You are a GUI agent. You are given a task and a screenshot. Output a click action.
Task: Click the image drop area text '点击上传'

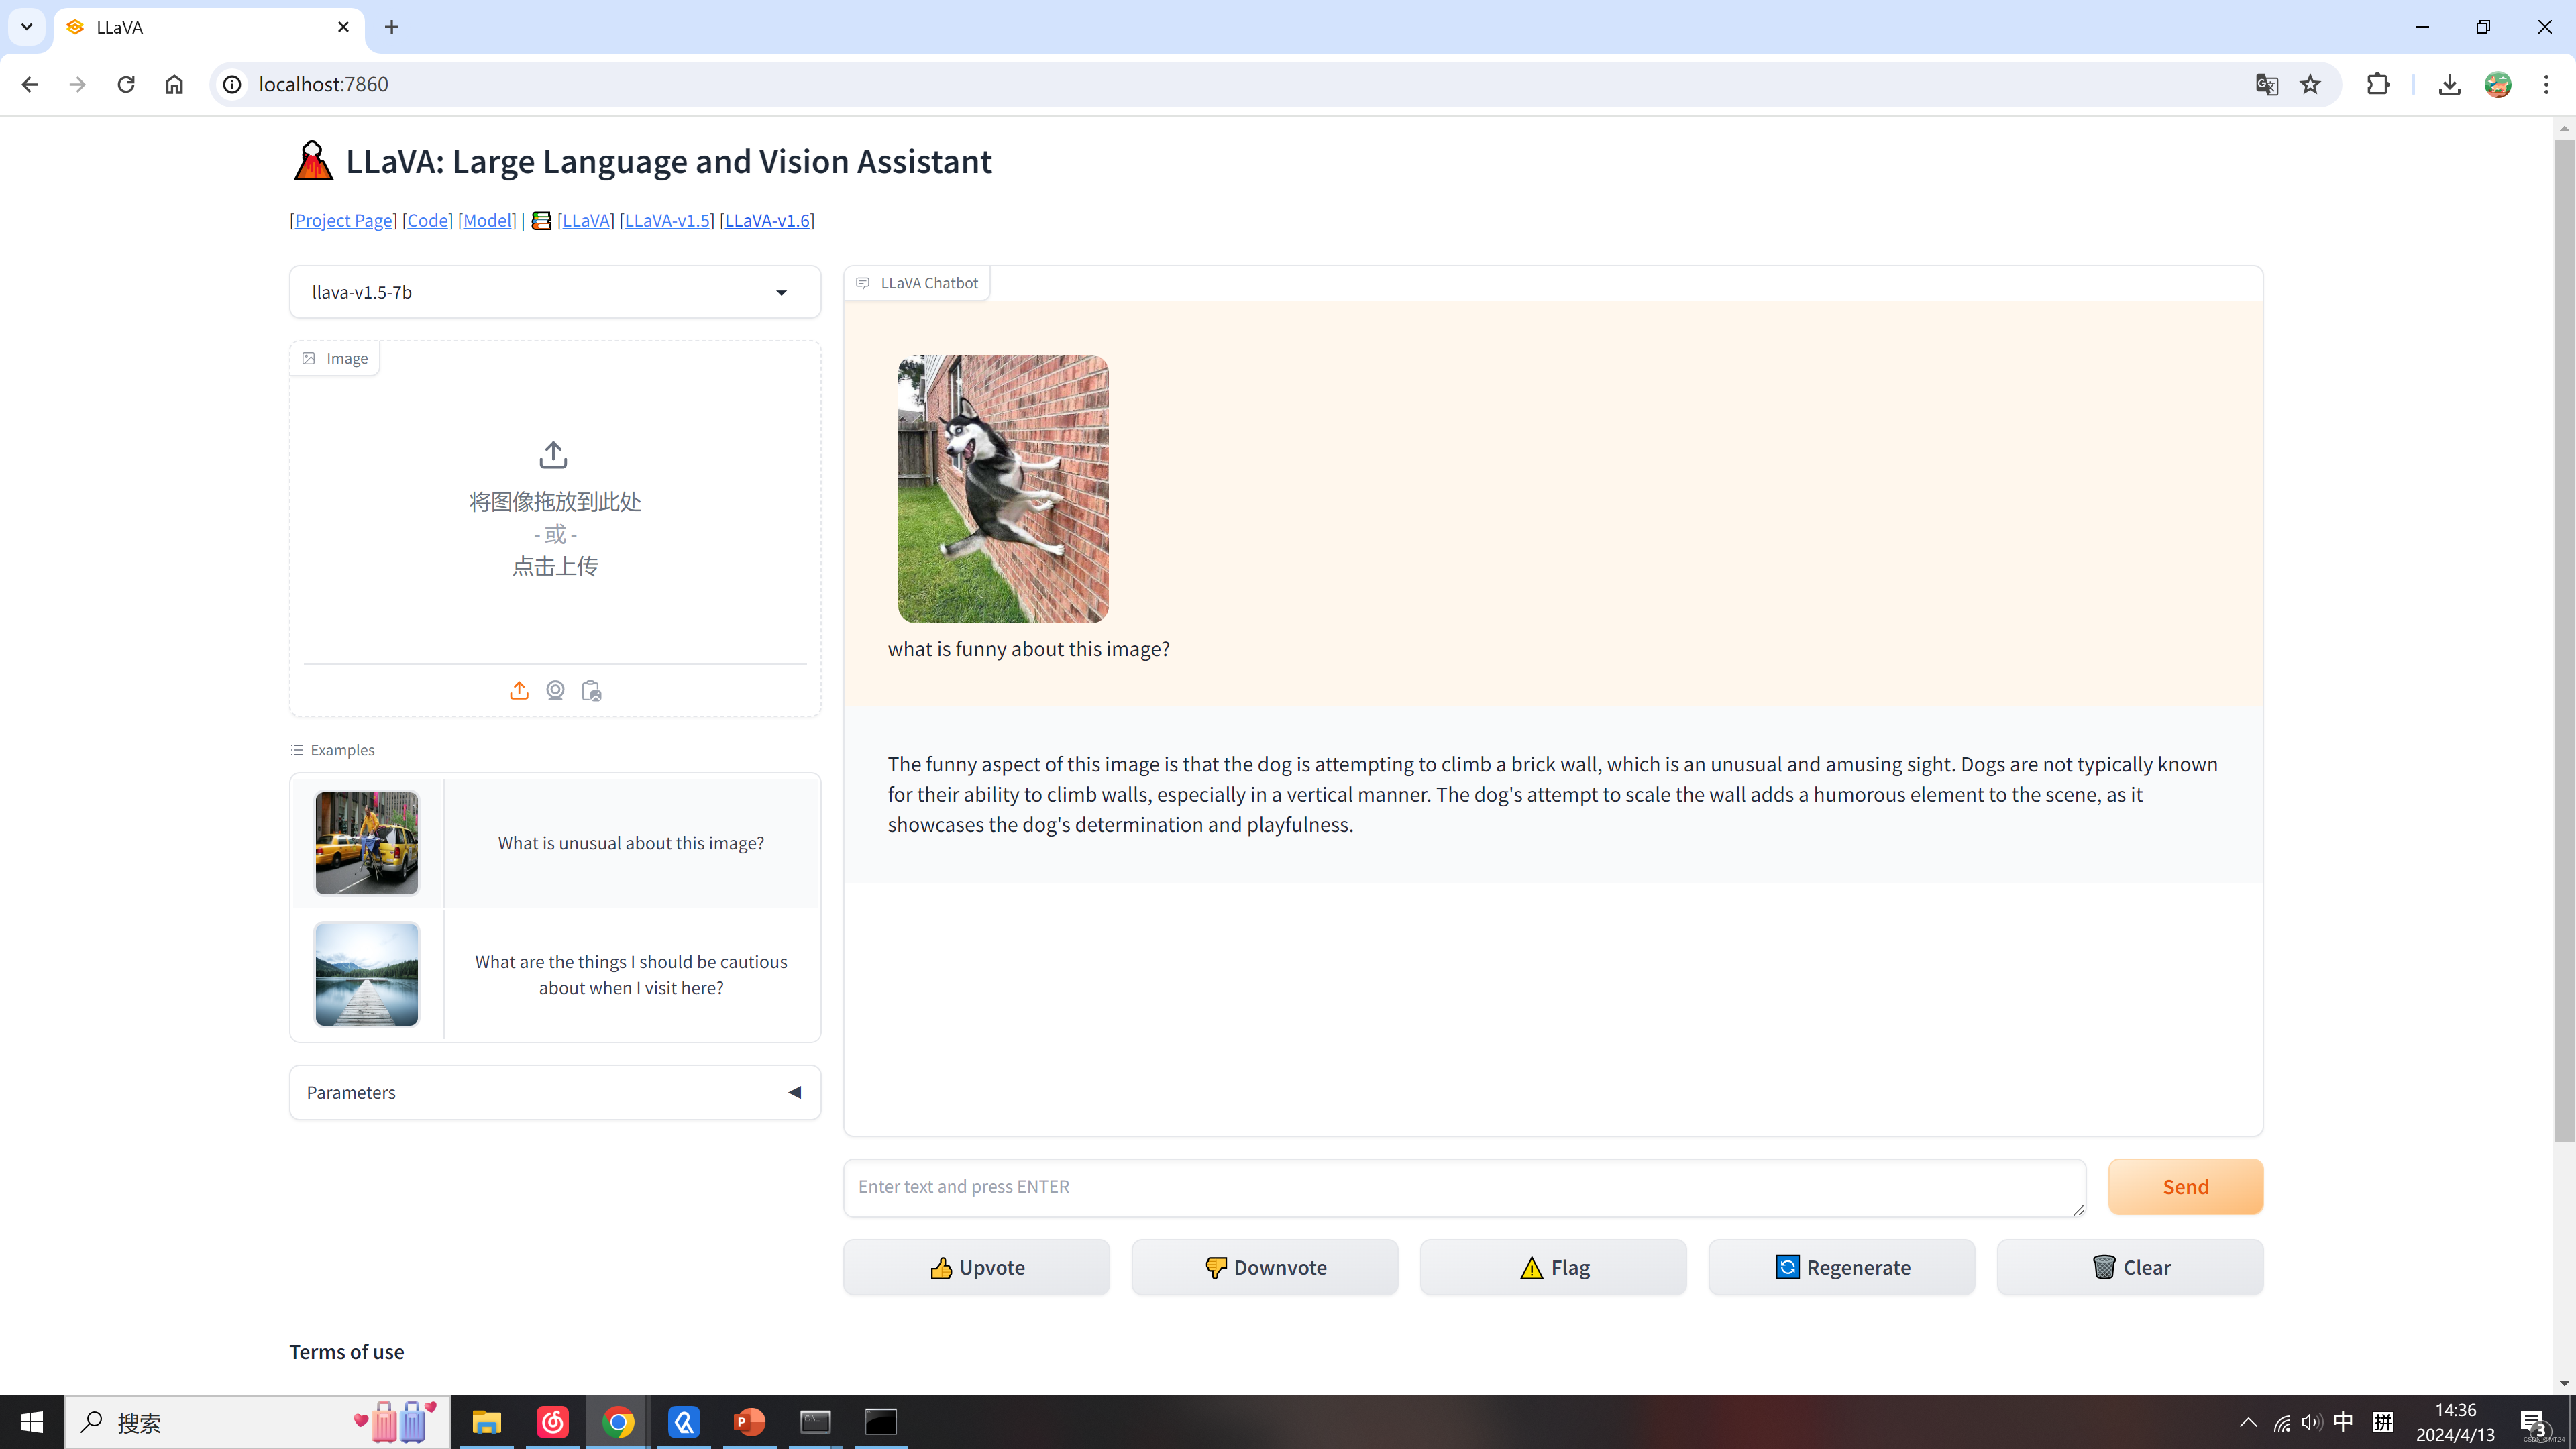click(x=555, y=566)
